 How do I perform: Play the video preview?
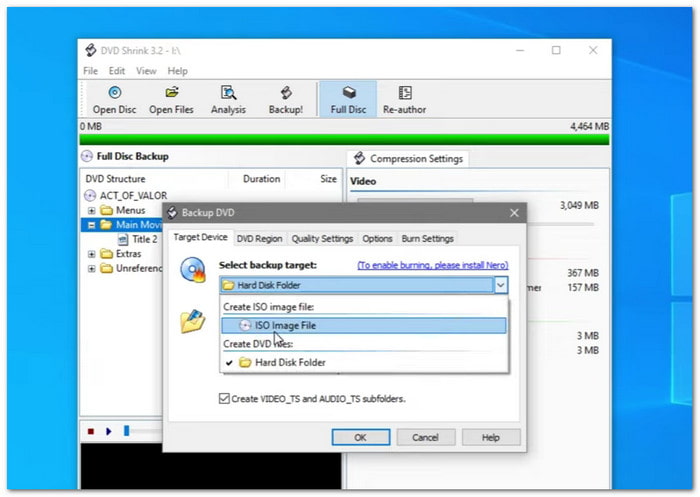tap(108, 431)
